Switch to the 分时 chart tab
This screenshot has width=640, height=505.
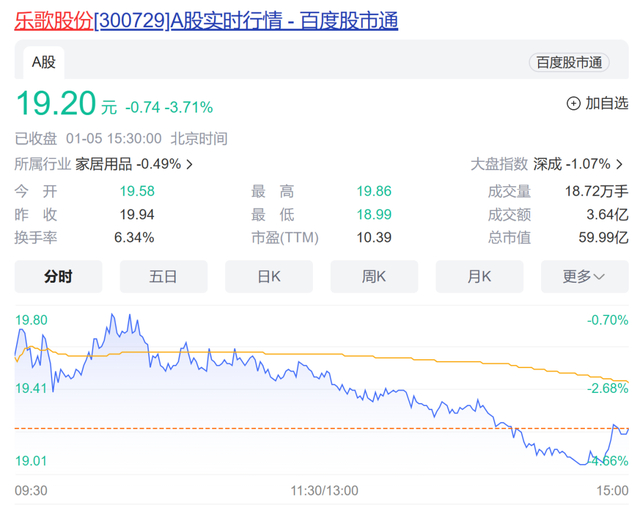click(x=58, y=276)
